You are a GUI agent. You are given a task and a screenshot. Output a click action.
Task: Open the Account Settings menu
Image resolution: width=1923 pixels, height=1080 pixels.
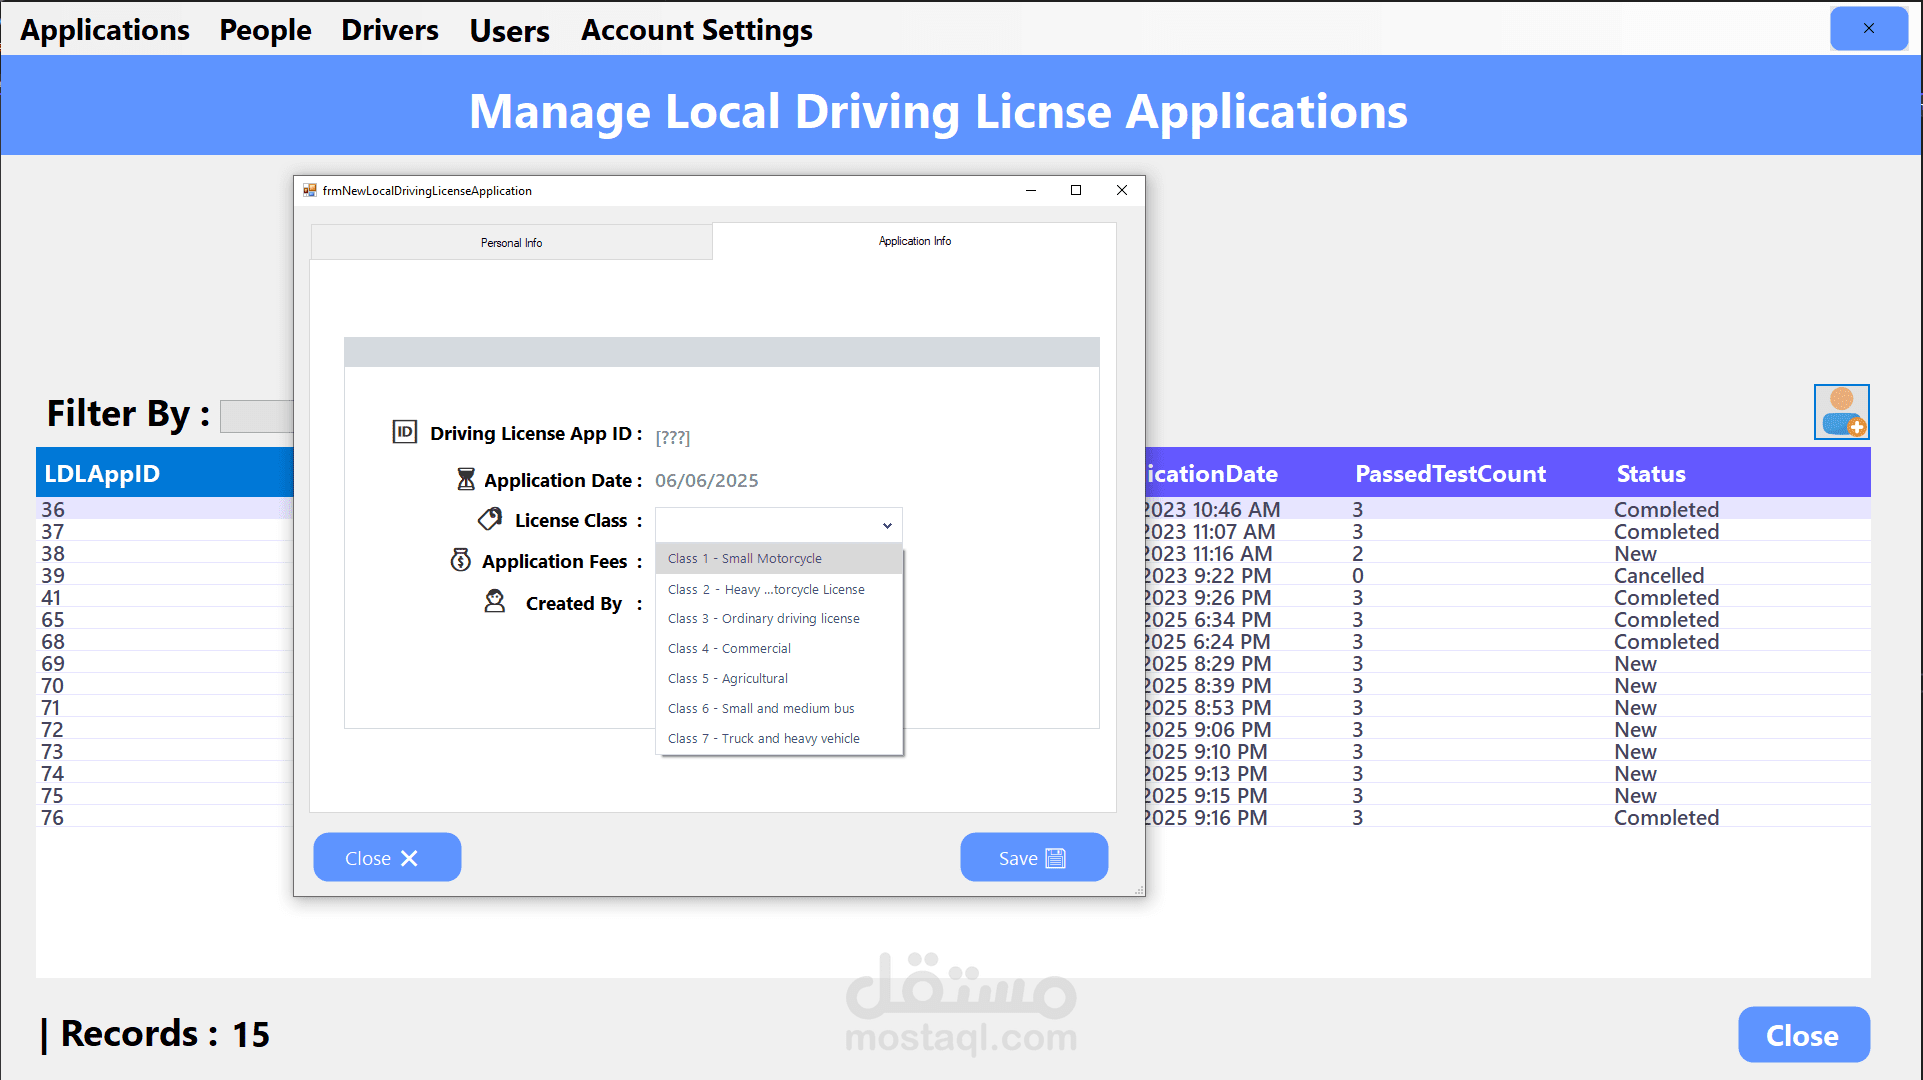click(x=696, y=30)
